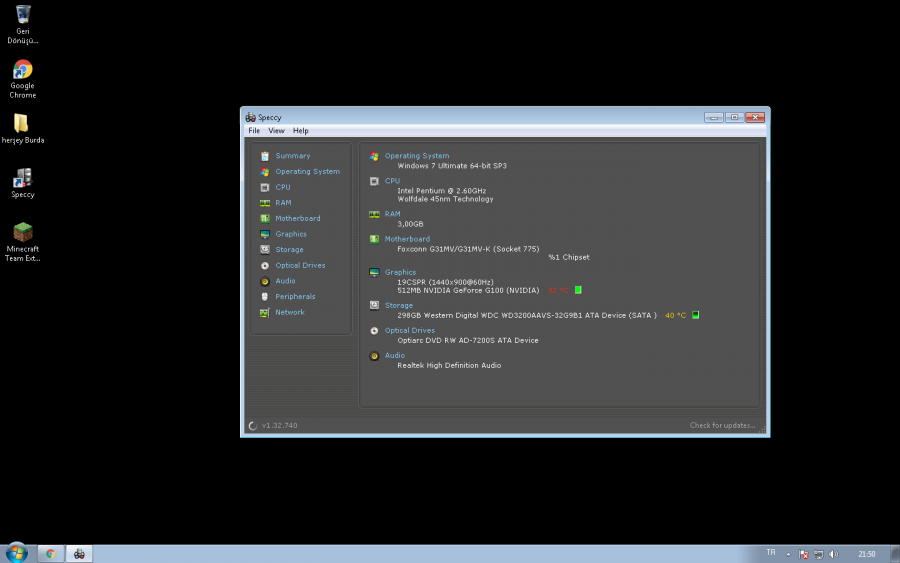Click the v1.32.740 version text
This screenshot has height=563, width=900.
click(280, 425)
